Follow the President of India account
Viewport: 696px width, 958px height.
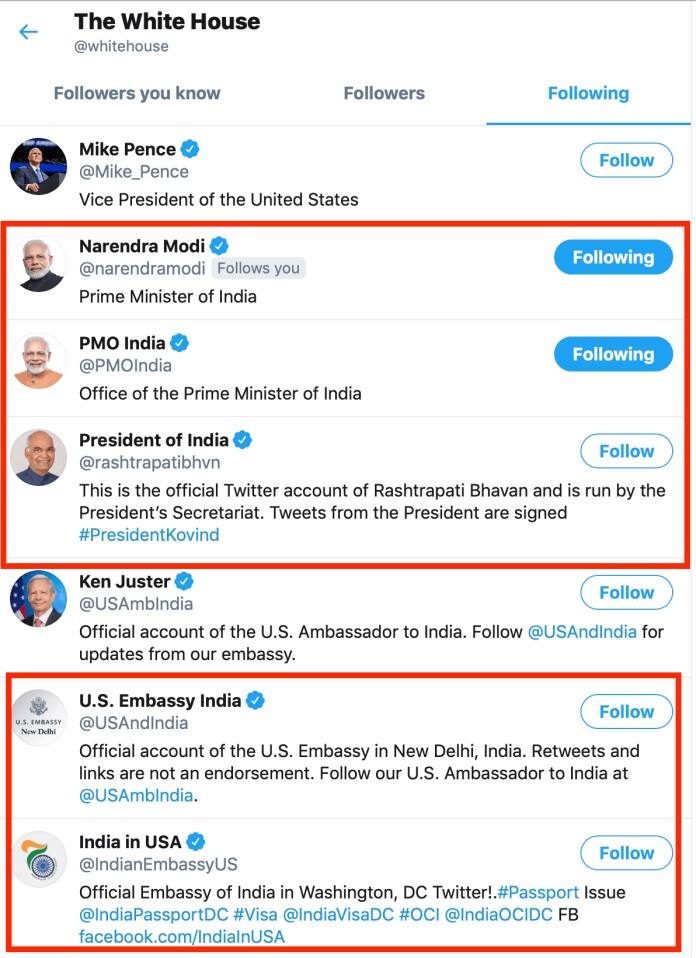pyautogui.click(x=626, y=451)
